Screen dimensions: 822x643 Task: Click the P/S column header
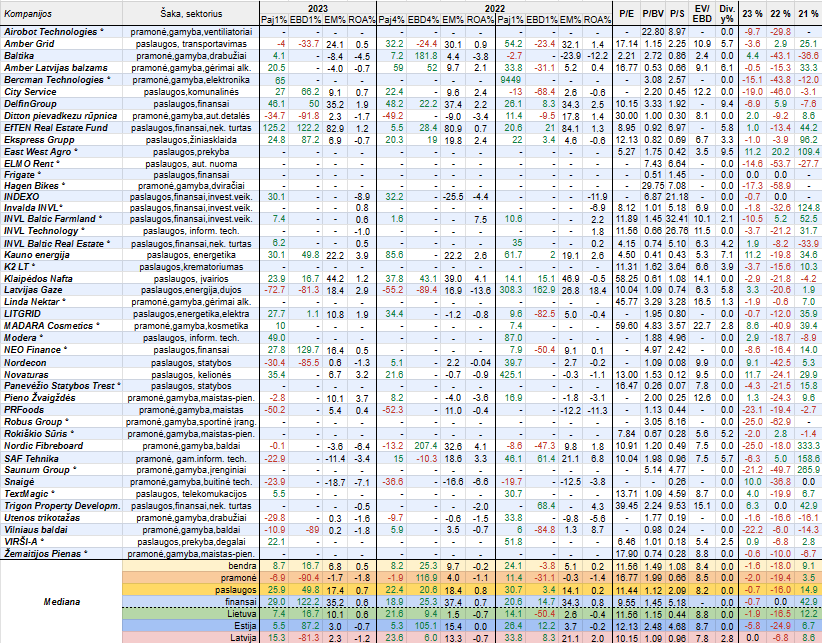click(677, 14)
